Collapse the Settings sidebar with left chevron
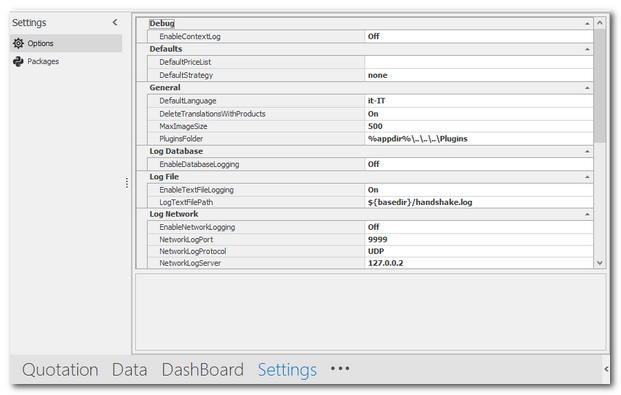The image size is (621, 395). pyautogui.click(x=115, y=23)
